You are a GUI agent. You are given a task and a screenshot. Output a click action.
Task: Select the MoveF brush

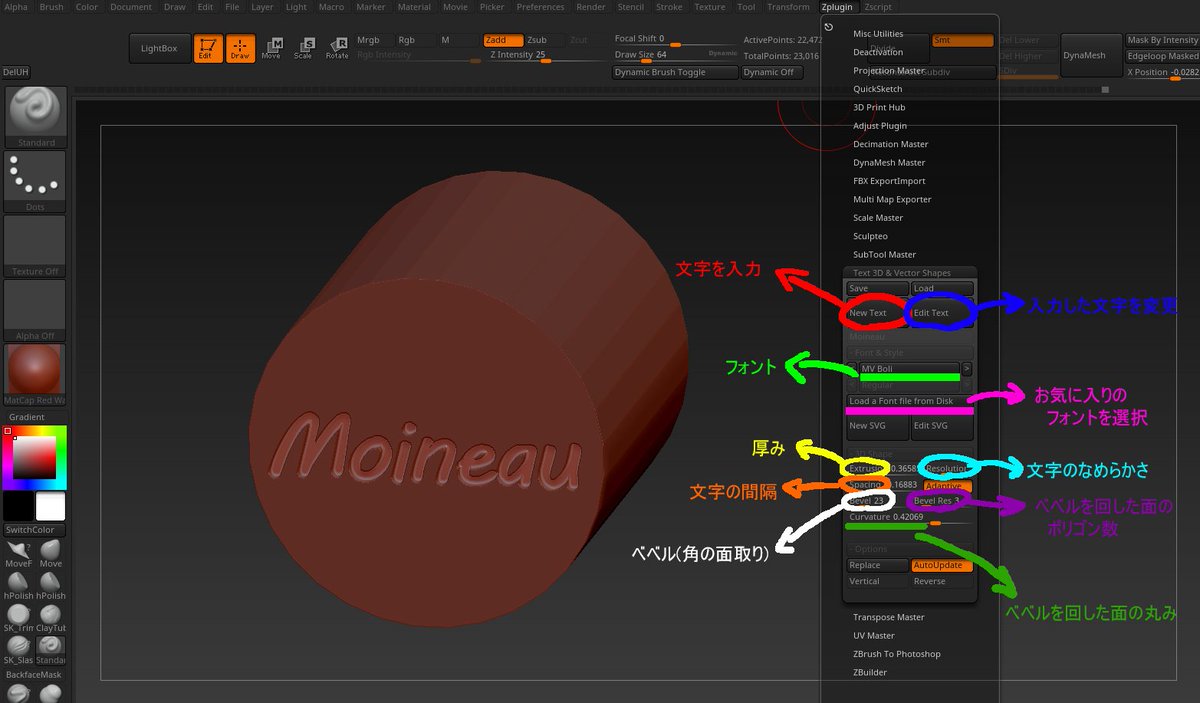click(x=18, y=554)
